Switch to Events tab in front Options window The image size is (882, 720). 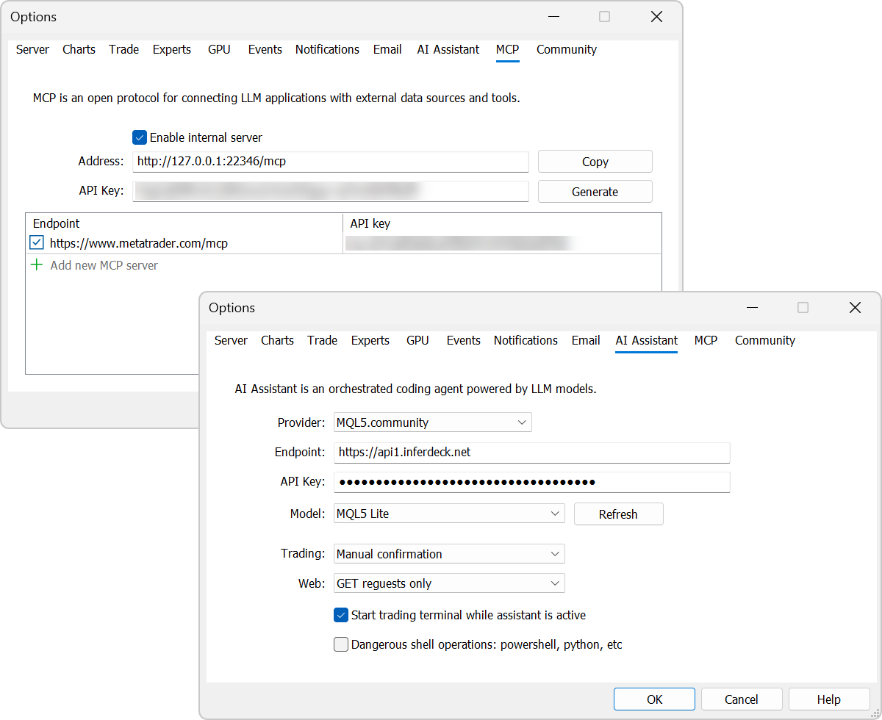(464, 340)
